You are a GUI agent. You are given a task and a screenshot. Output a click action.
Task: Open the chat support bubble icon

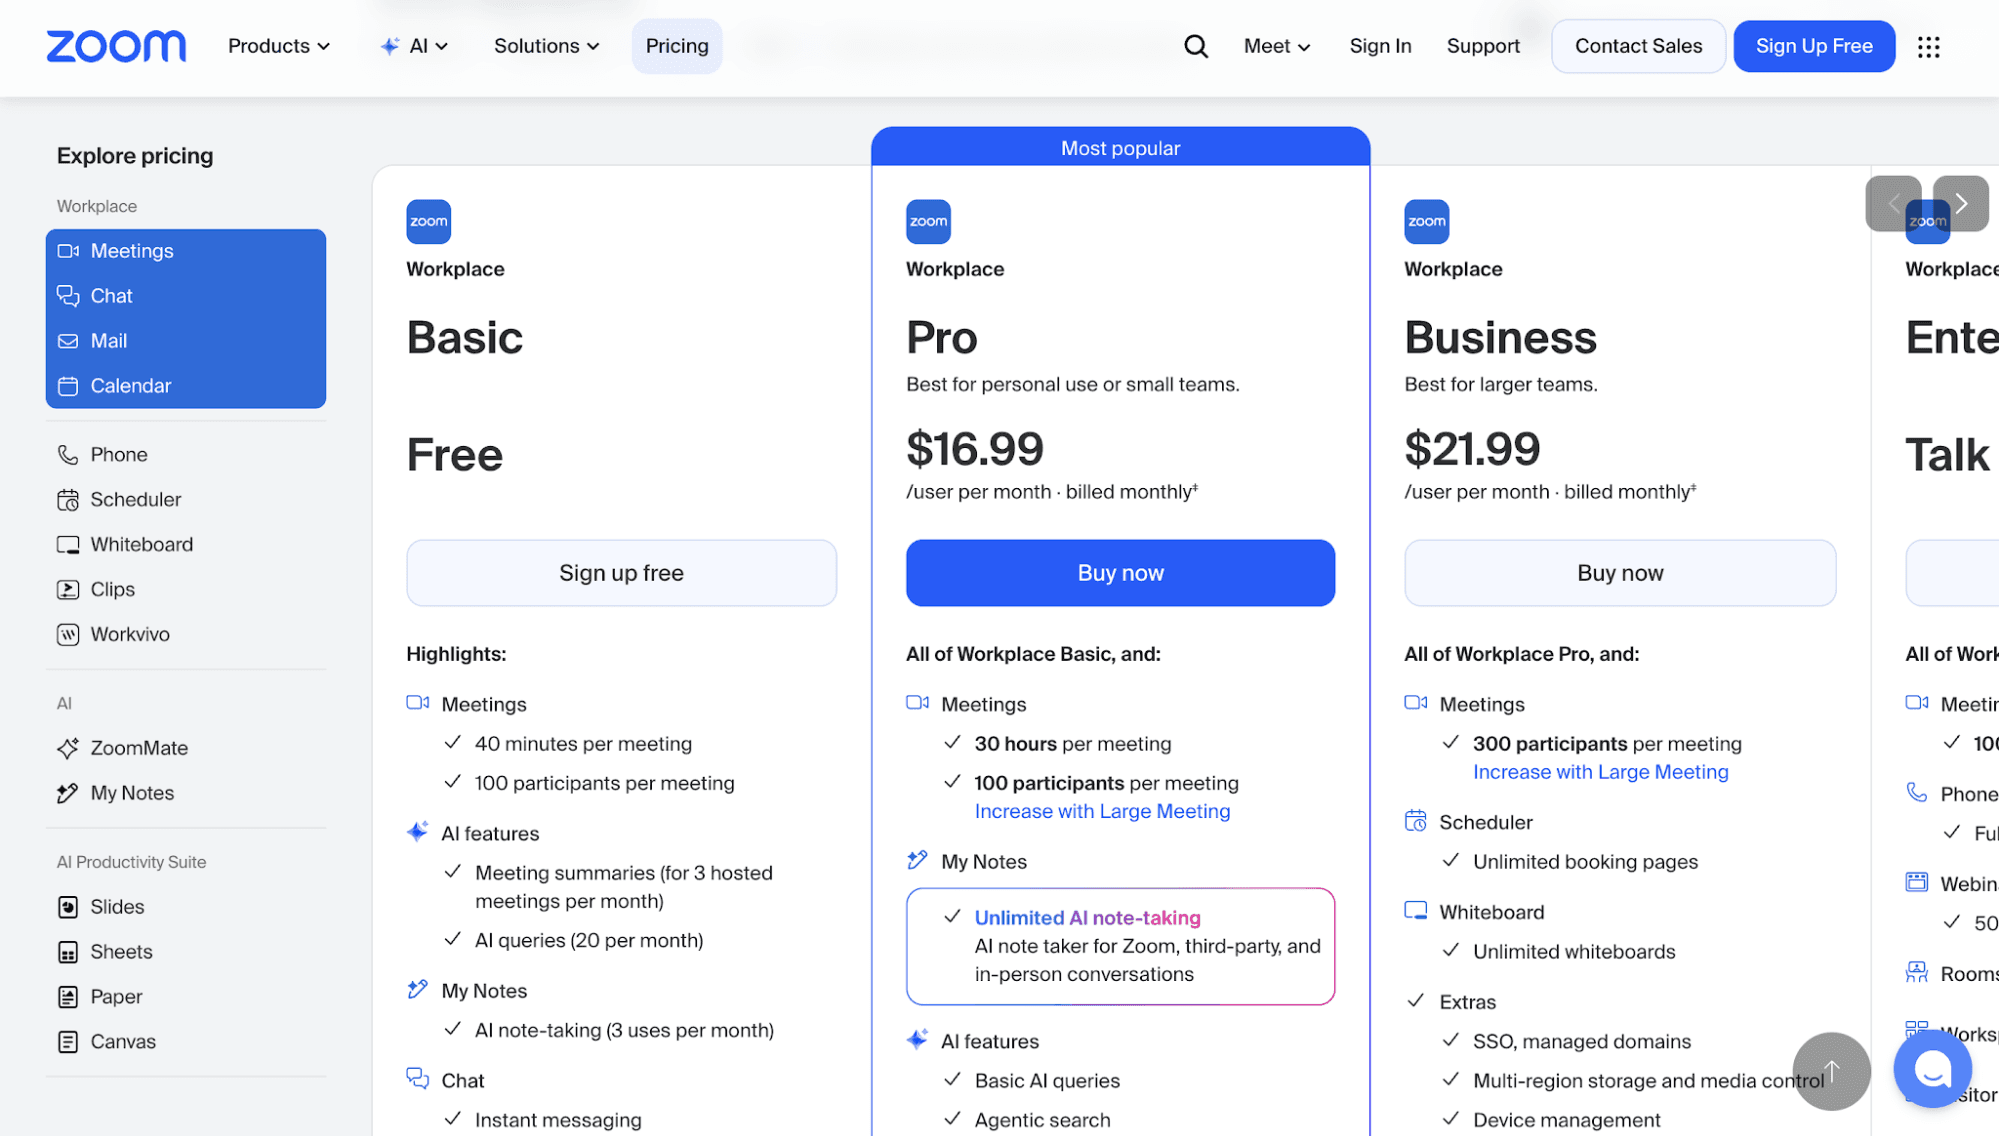pyautogui.click(x=1933, y=1069)
